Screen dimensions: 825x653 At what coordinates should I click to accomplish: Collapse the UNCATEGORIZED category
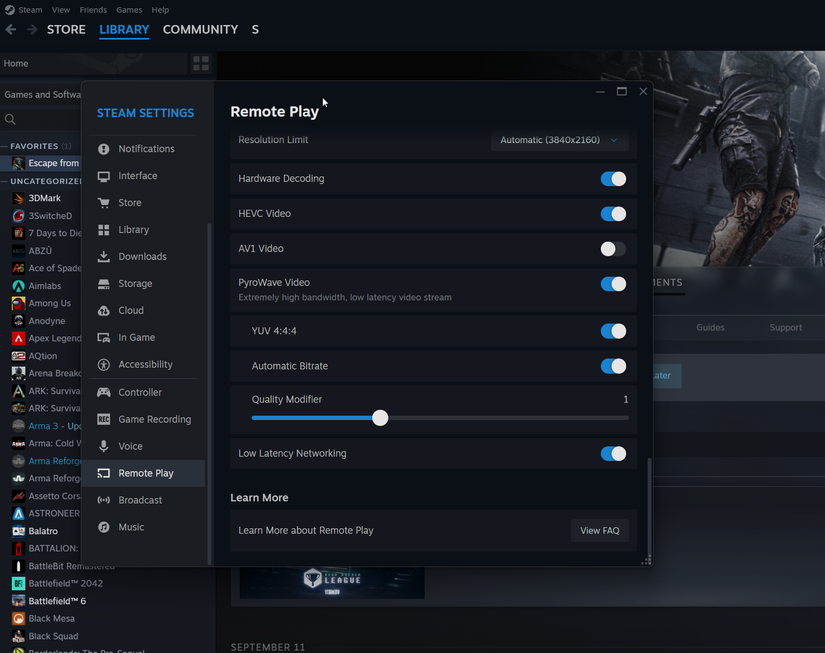click(x=4, y=181)
